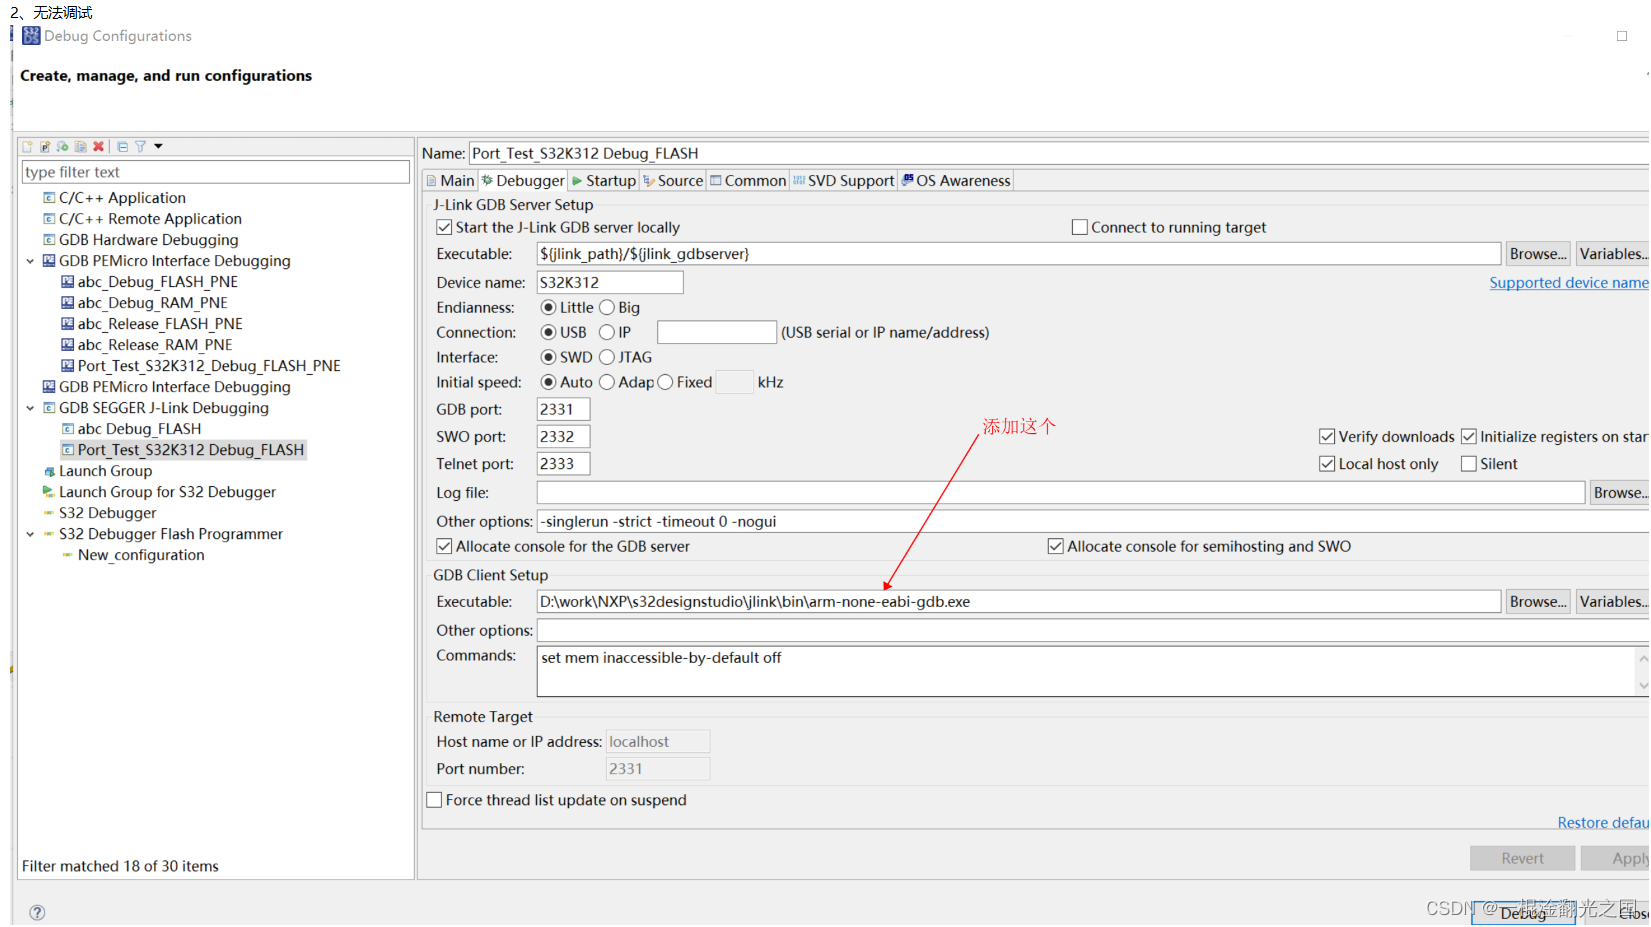Toggle Allocate console for semihosting and SWO
Viewport: 1651px width, 927px height.
pyautogui.click(x=1056, y=547)
